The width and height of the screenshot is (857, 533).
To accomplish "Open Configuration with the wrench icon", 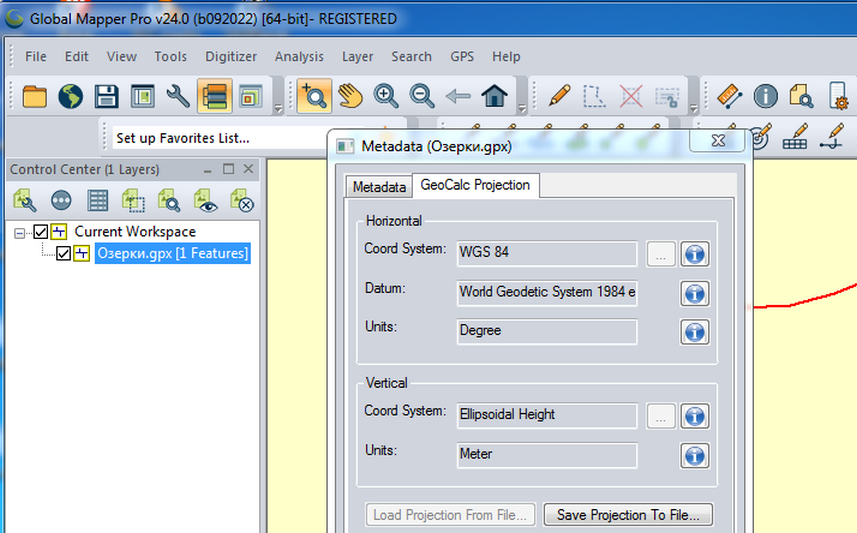I will (x=178, y=97).
